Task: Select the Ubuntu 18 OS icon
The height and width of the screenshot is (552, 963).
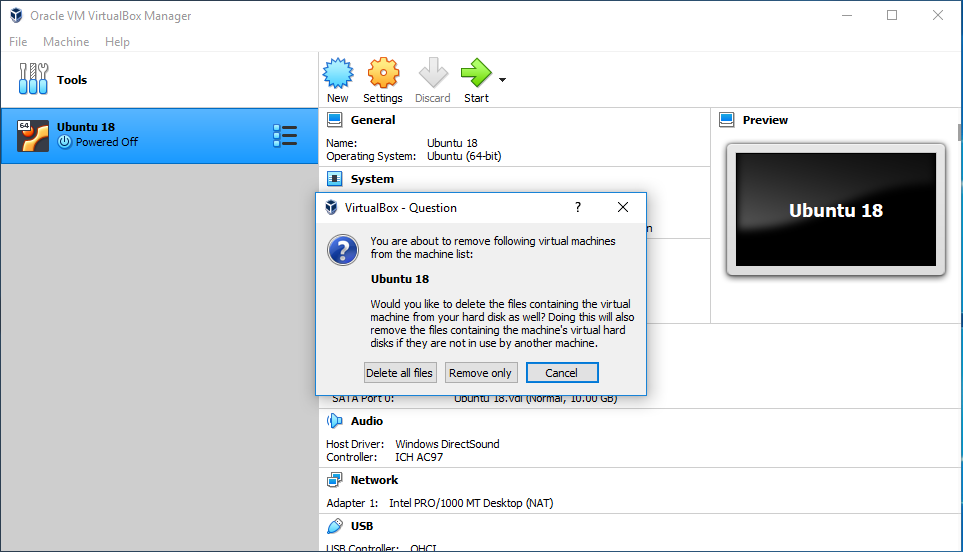Action: coord(33,136)
